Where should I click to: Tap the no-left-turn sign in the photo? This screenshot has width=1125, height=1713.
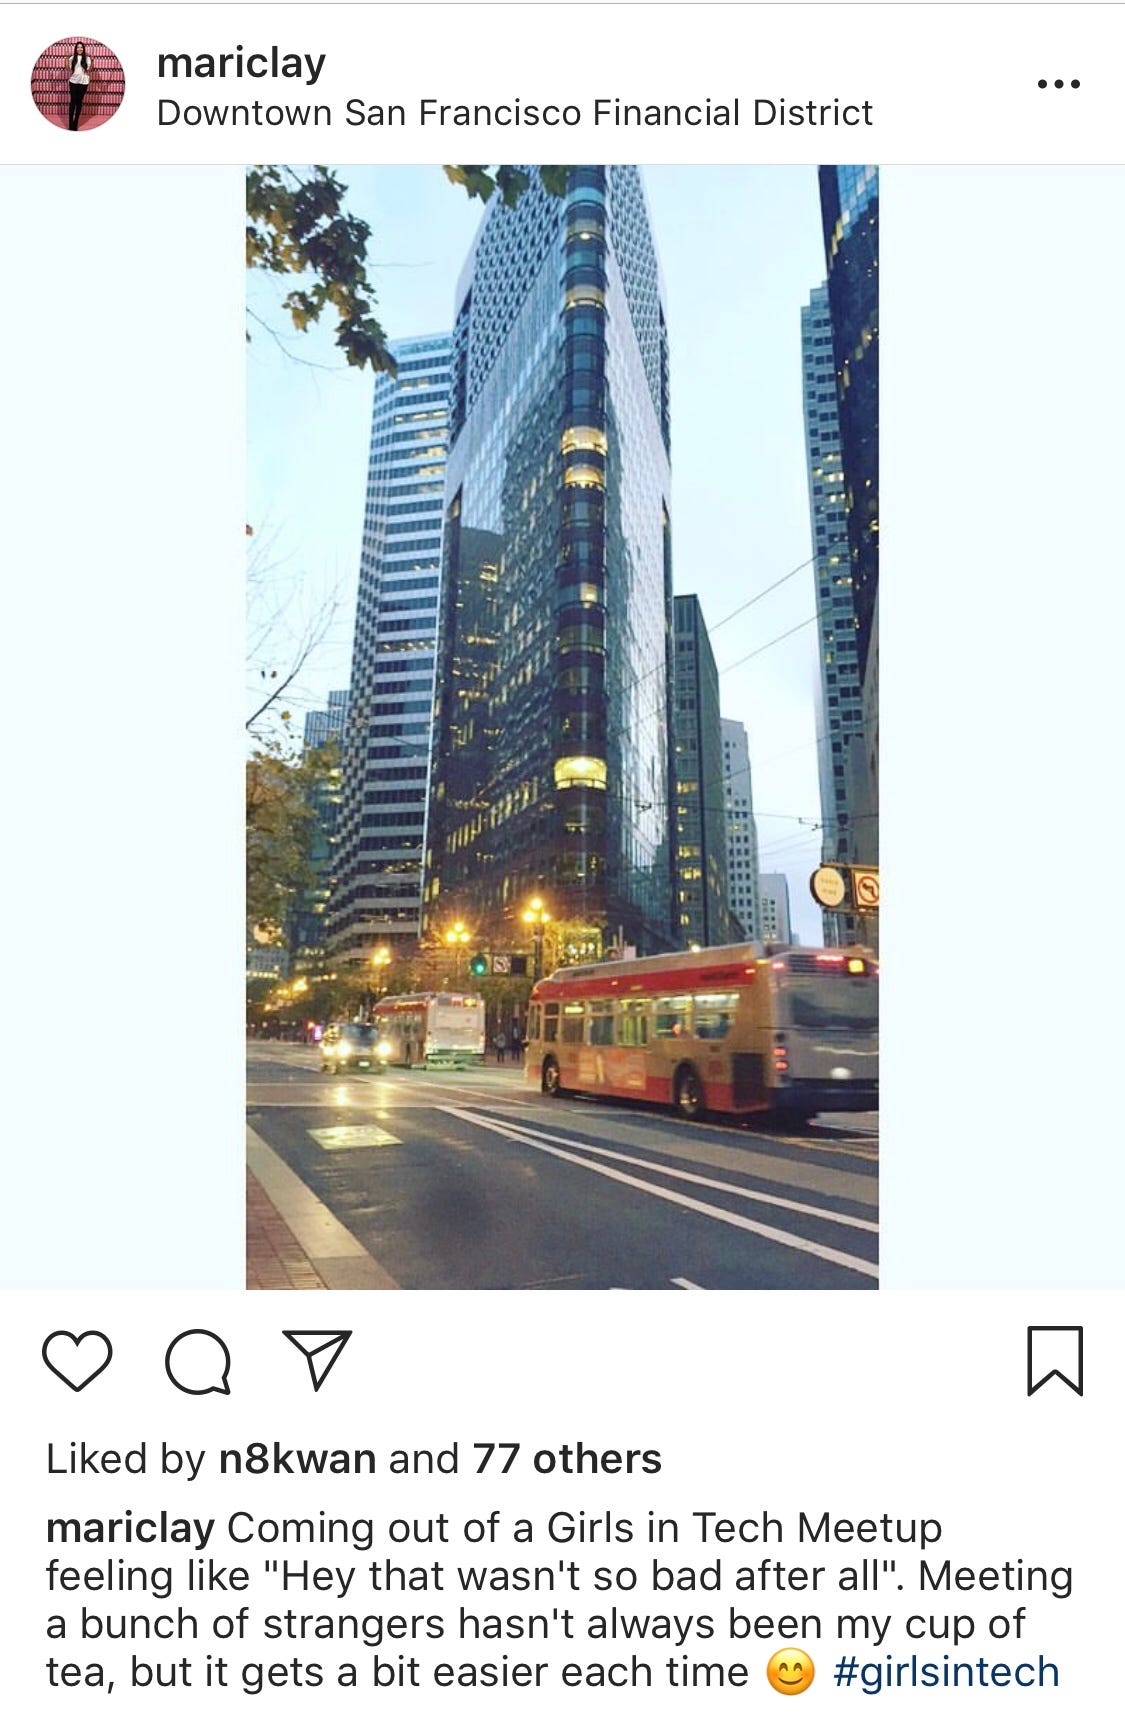(x=865, y=888)
